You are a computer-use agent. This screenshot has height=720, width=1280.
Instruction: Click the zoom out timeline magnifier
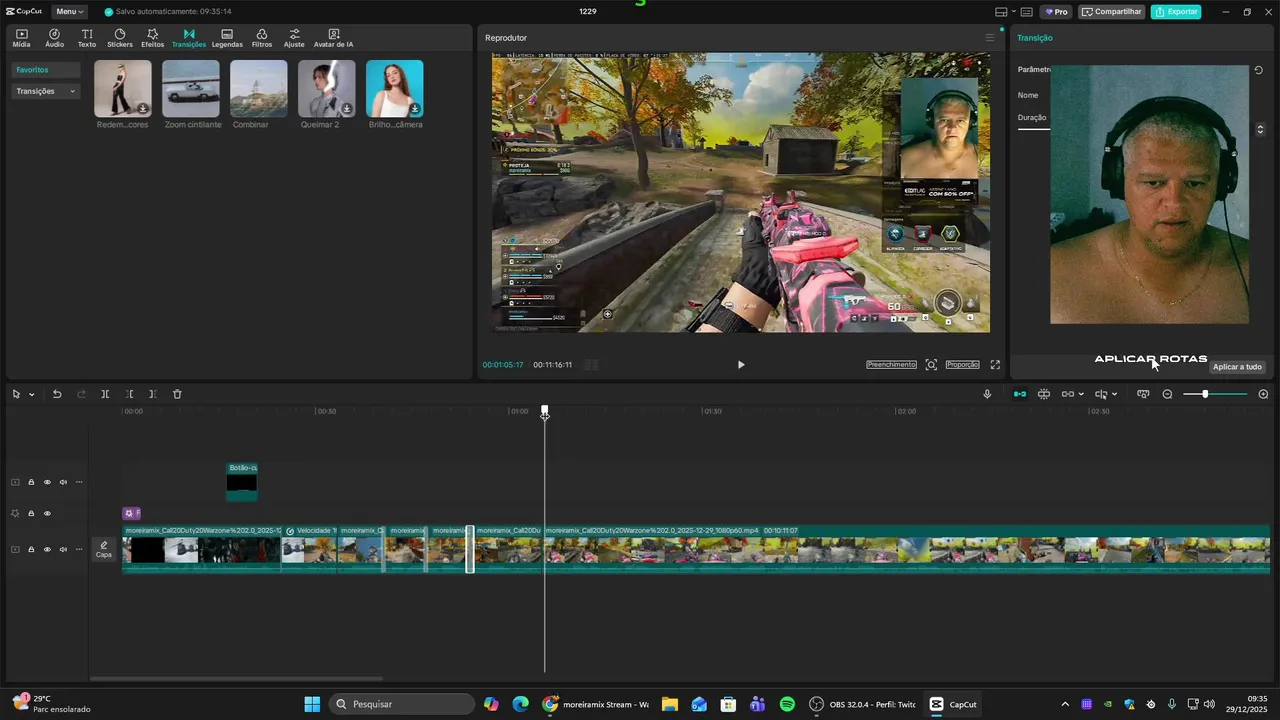point(1167,394)
